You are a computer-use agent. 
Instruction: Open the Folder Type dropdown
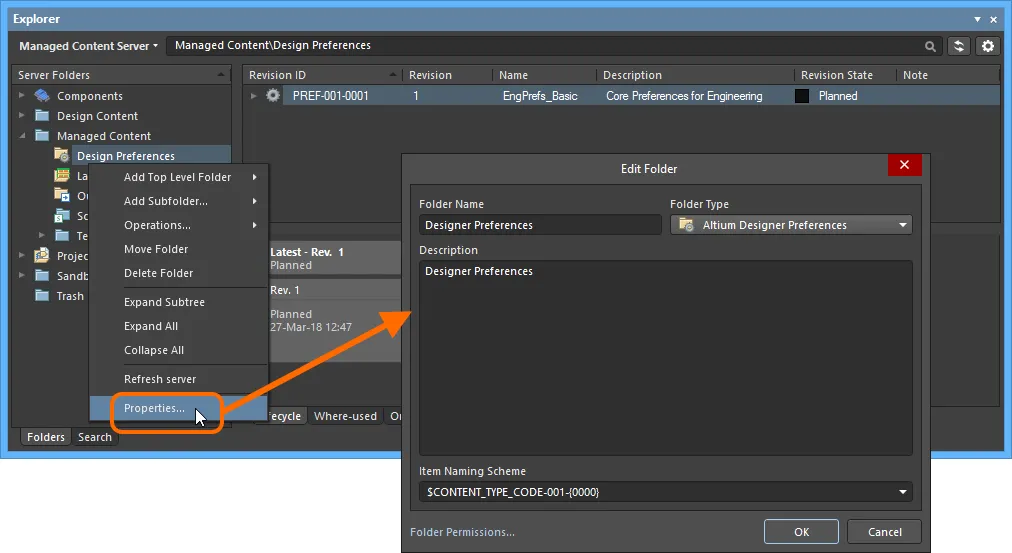point(902,225)
